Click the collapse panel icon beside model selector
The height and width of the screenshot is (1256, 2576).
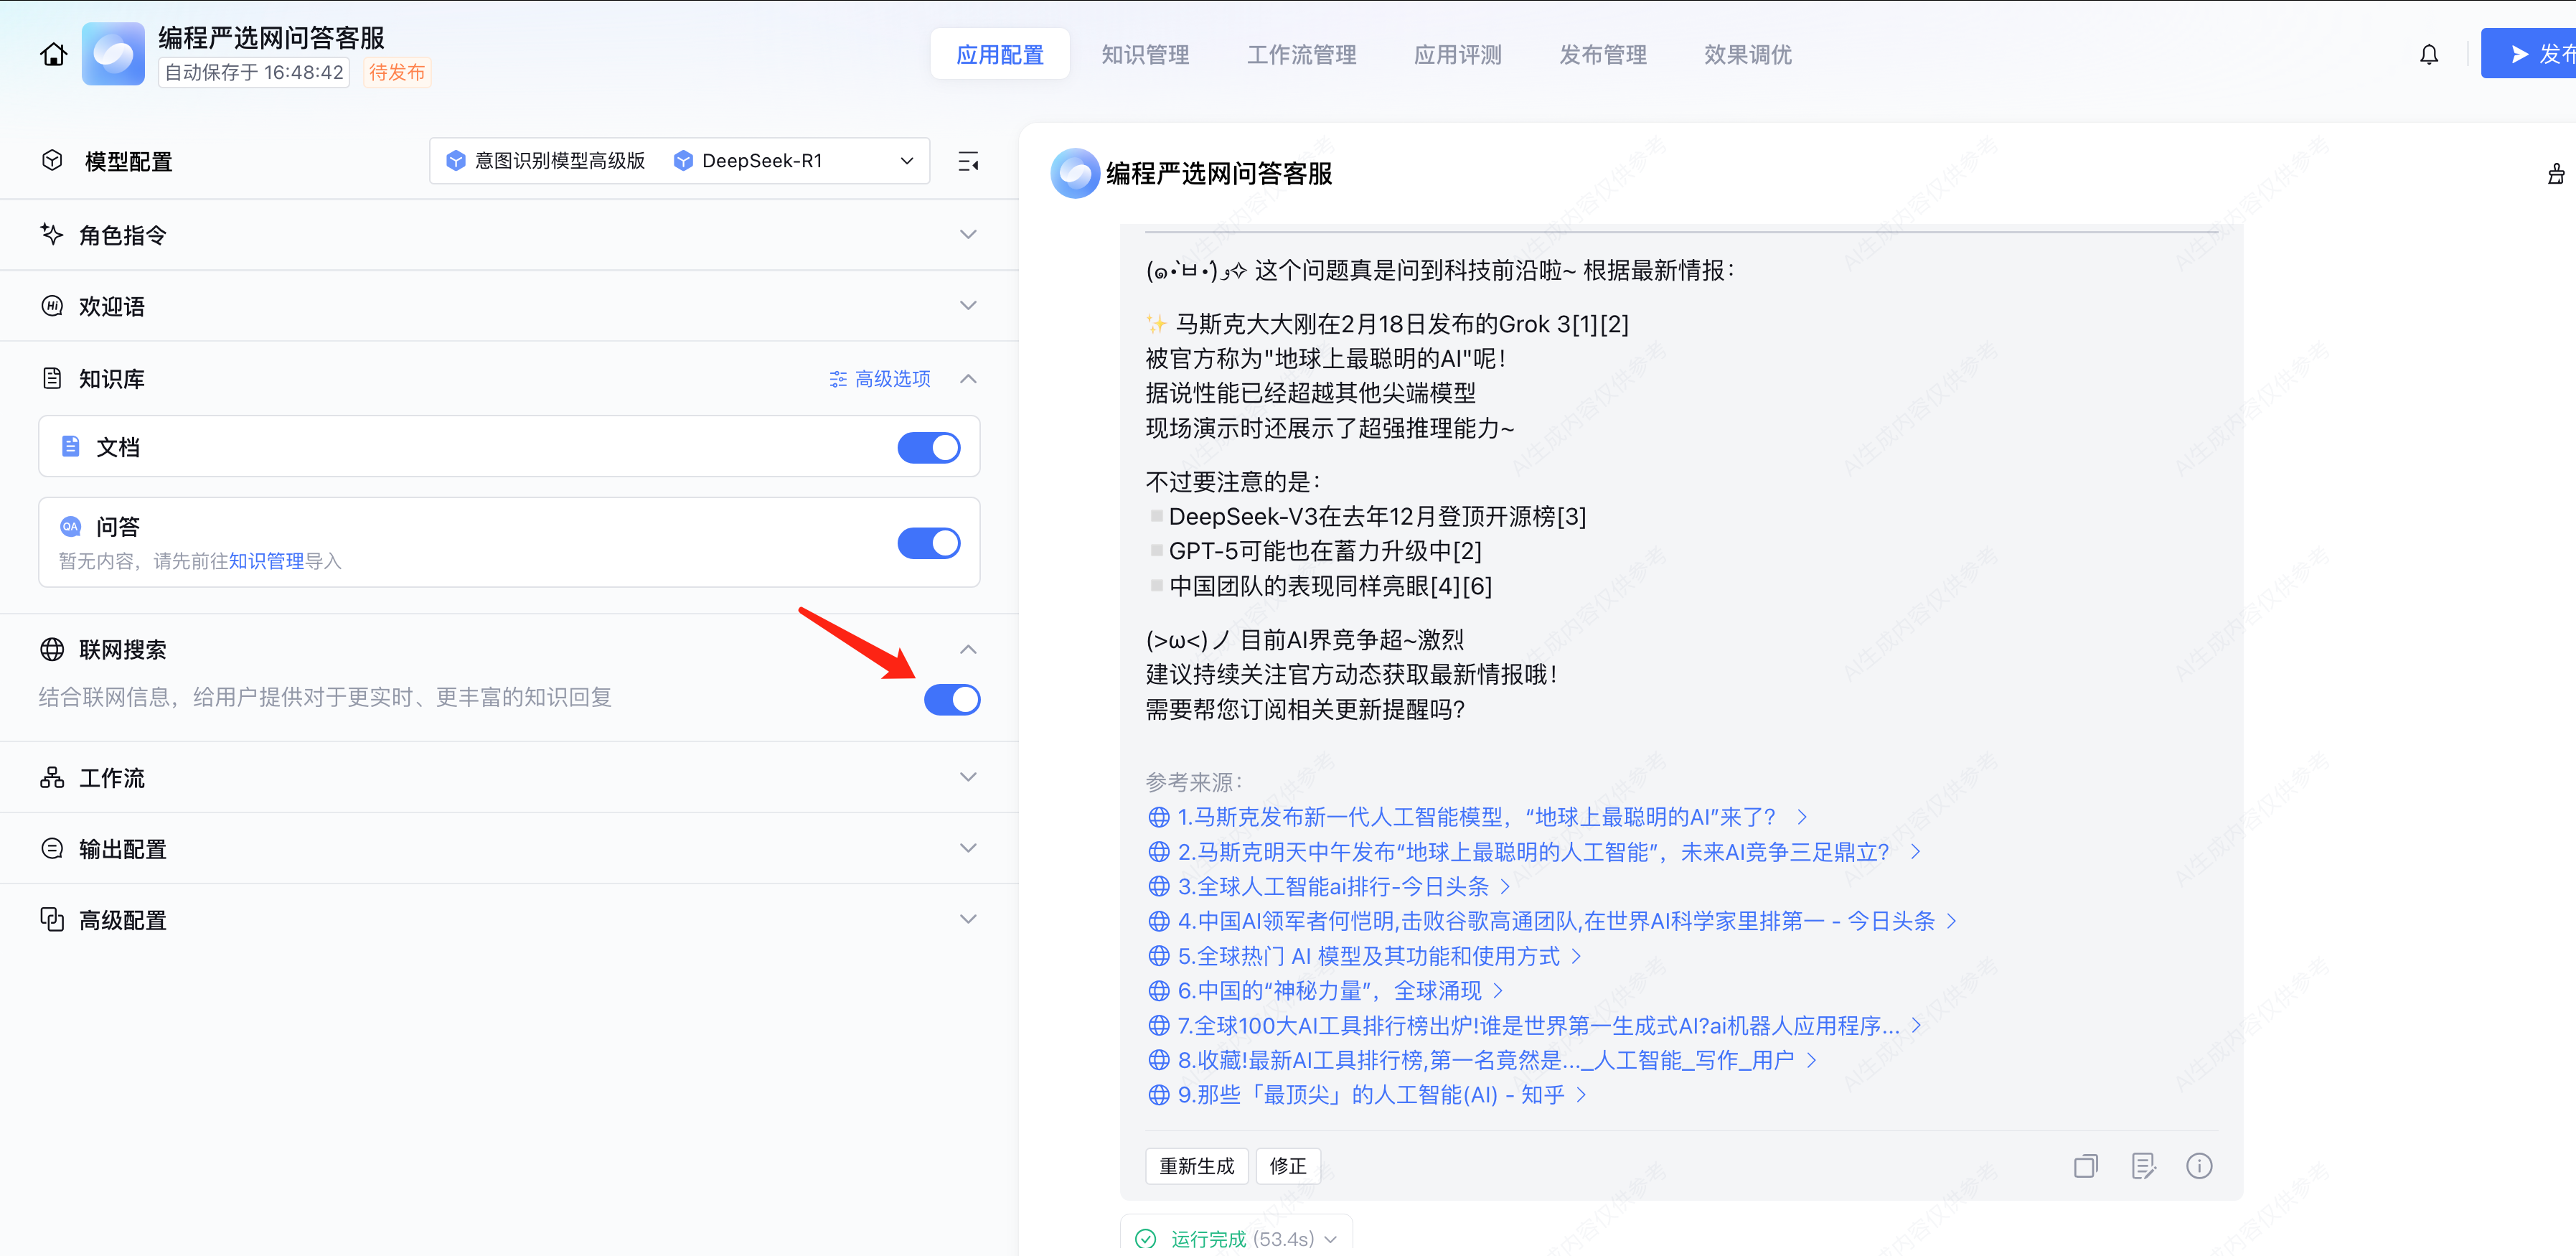(x=967, y=161)
